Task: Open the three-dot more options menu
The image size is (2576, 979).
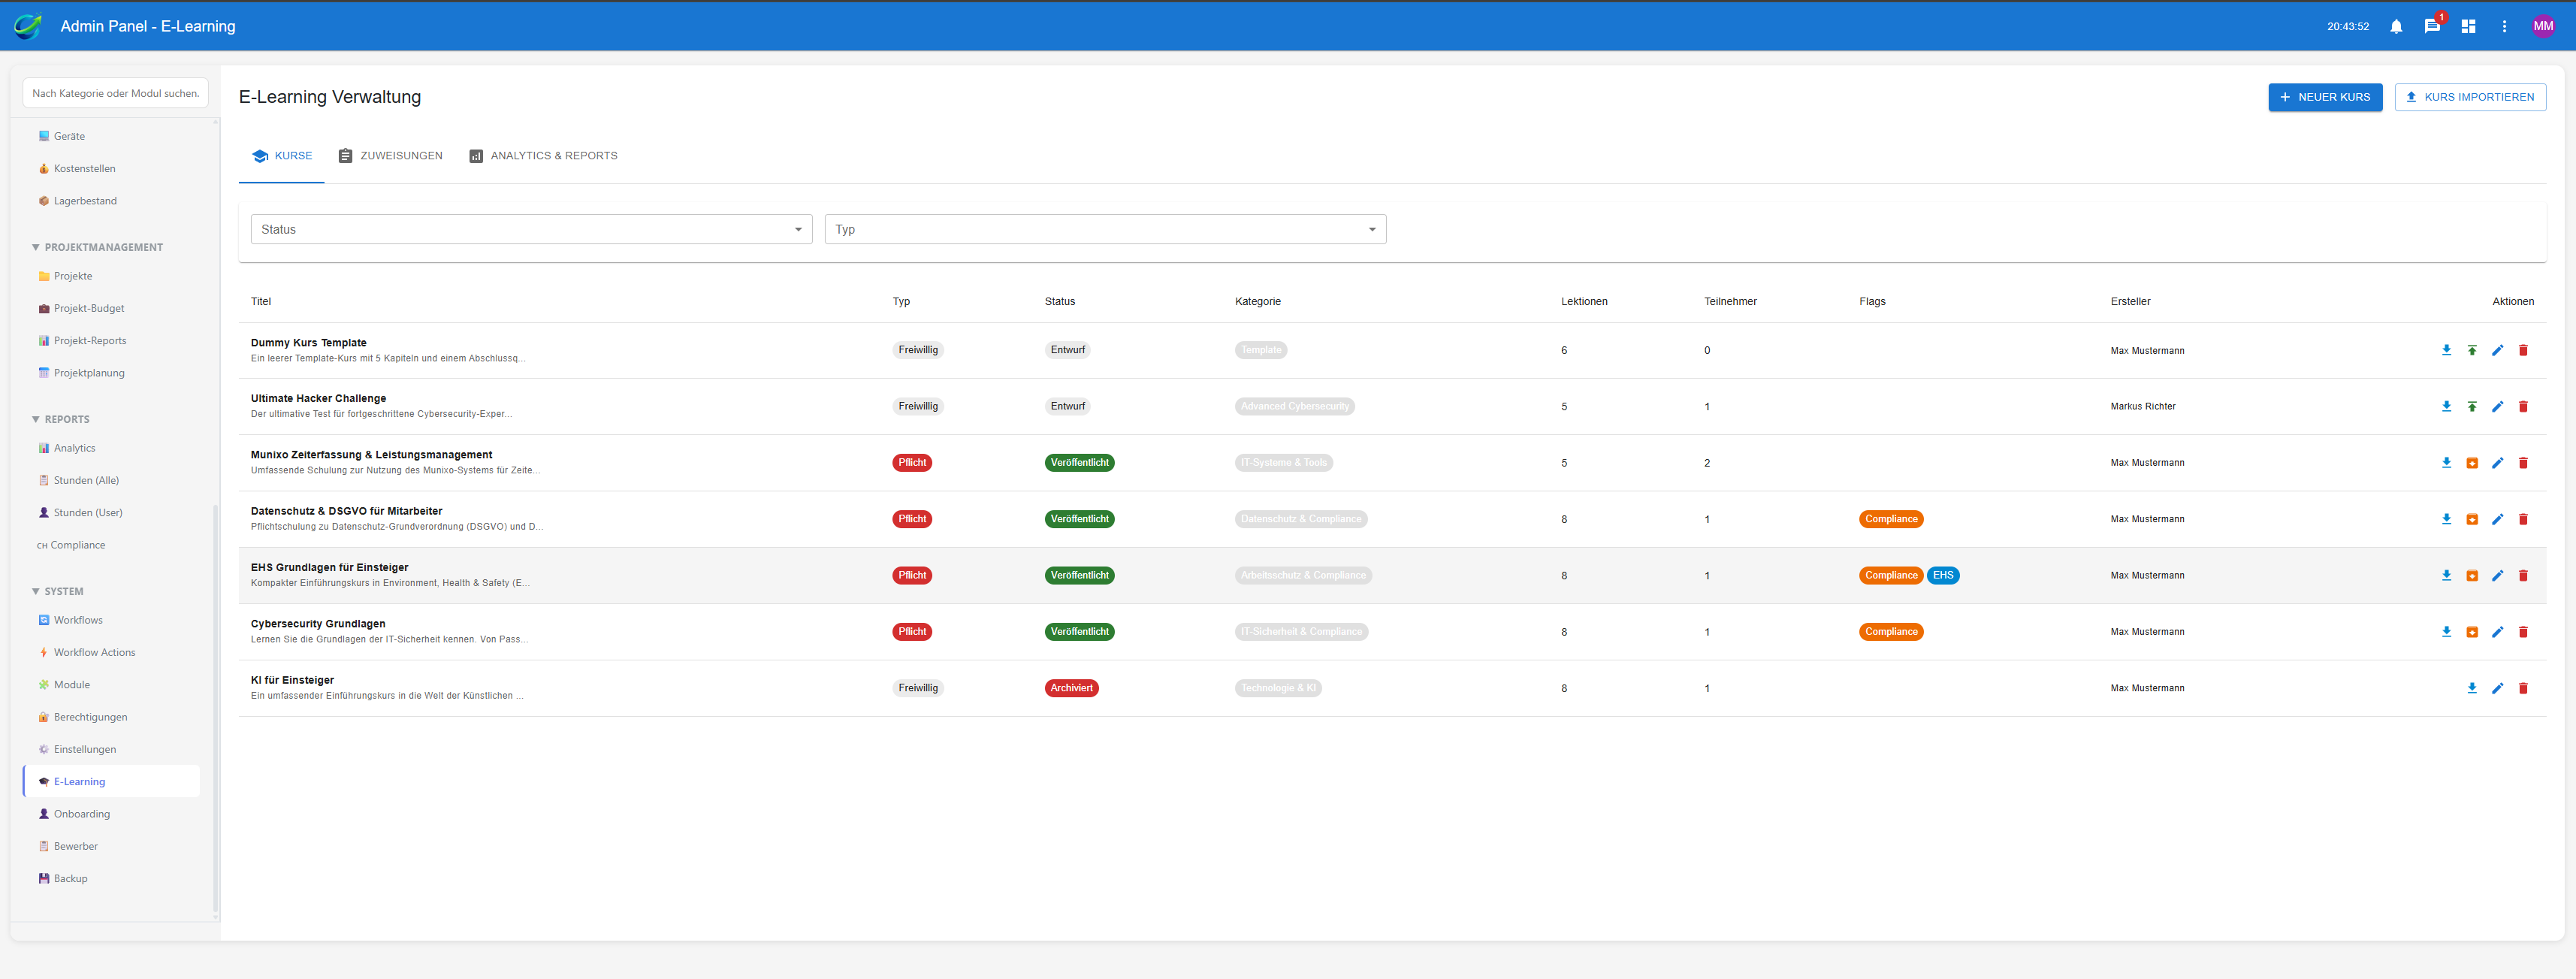Action: point(2504,26)
